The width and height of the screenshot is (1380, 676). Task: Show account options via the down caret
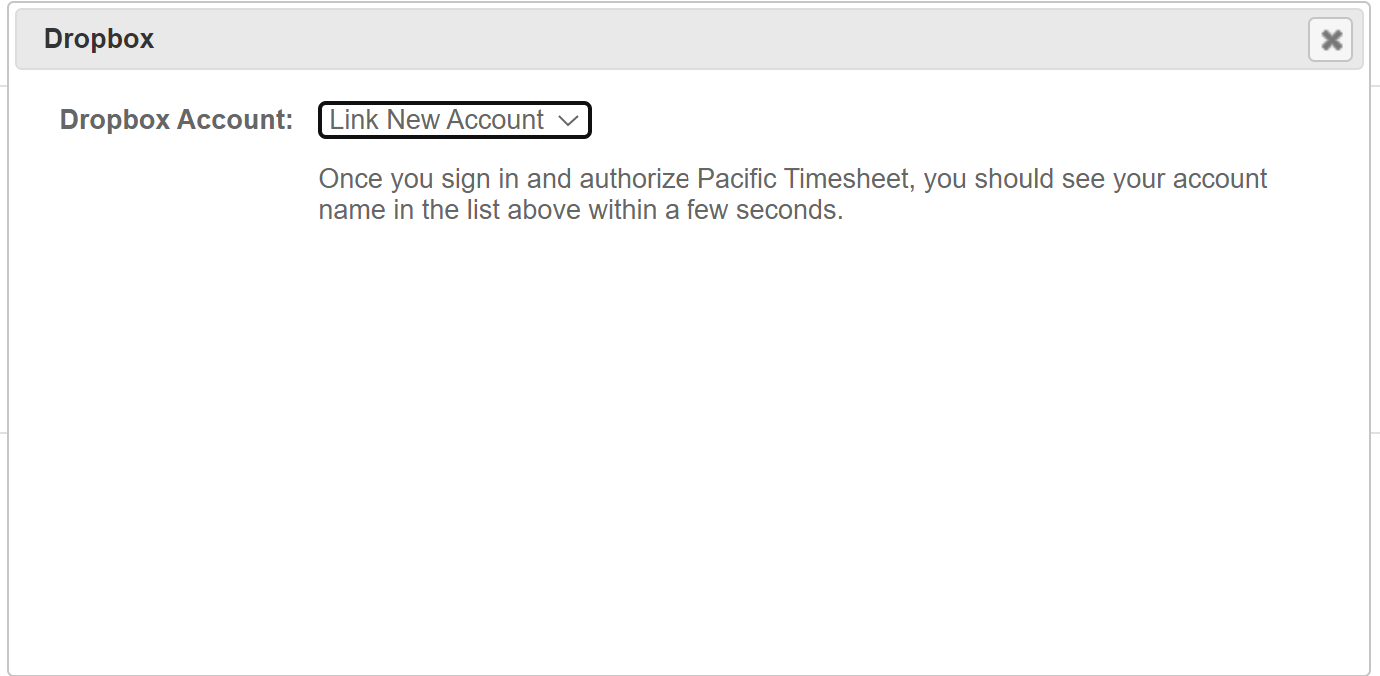click(x=568, y=121)
